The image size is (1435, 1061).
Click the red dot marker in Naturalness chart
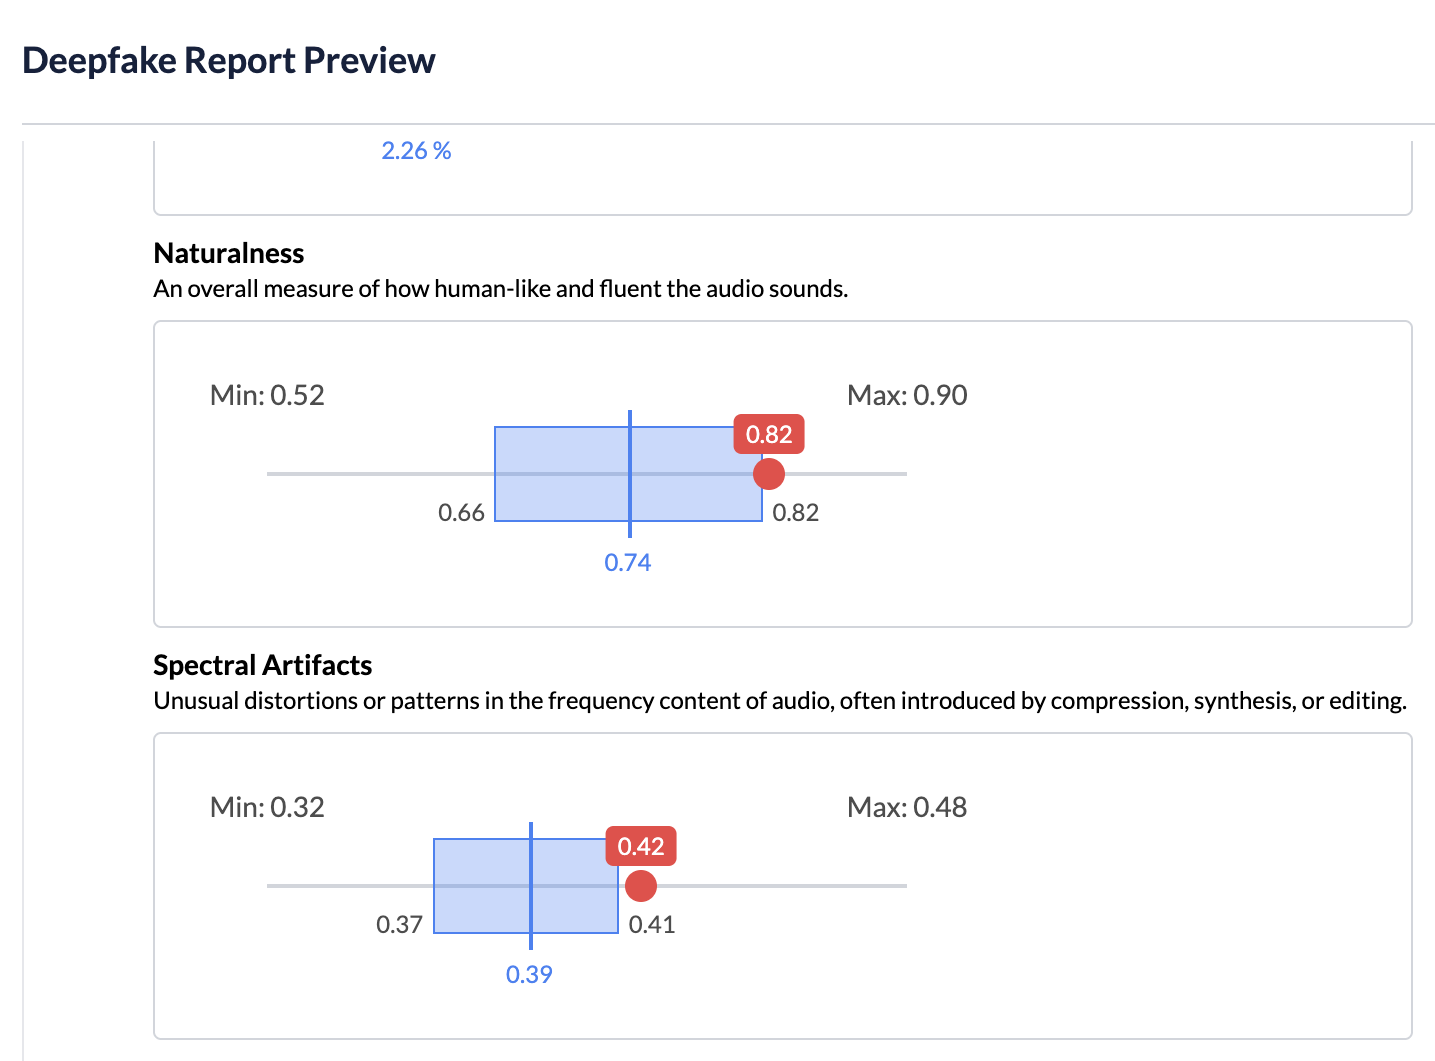point(769,474)
